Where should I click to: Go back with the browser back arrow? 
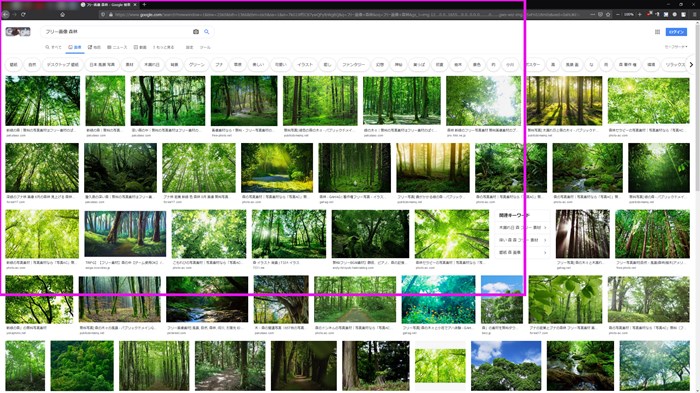pos(5,14)
